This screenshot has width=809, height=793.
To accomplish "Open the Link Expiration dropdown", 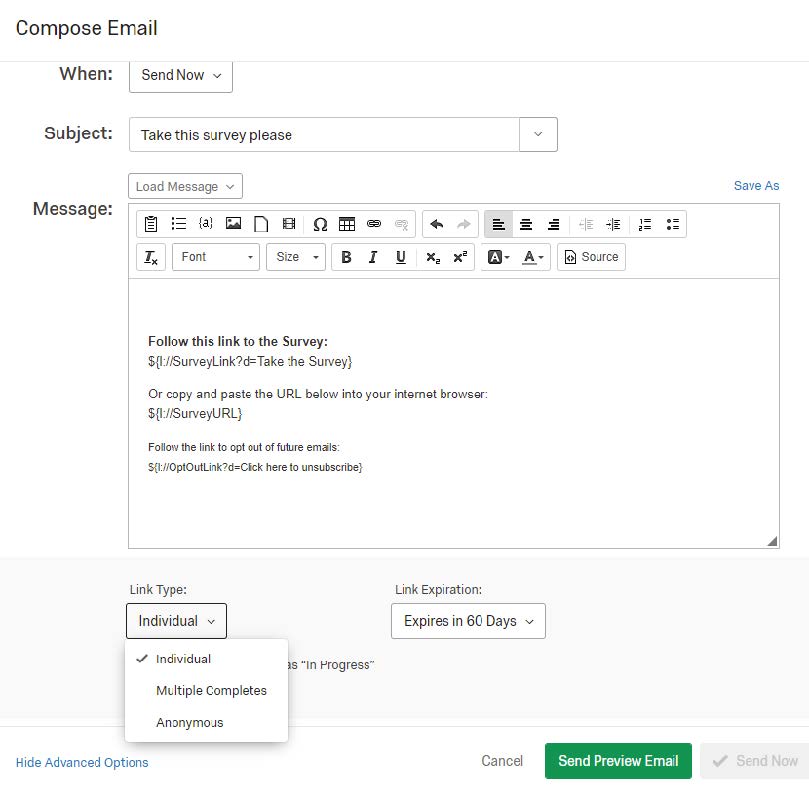I will pos(468,621).
